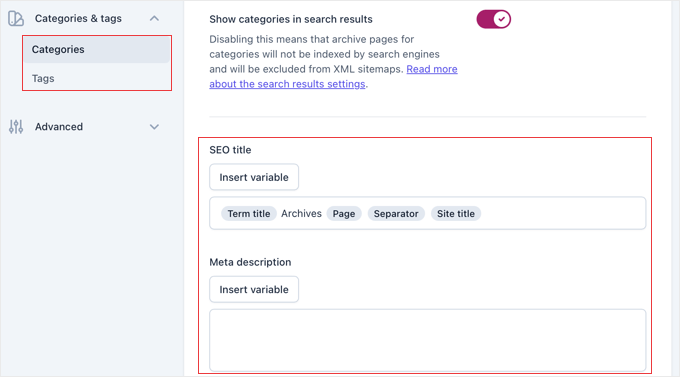Select the Separator variable chip
Image resolution: width=680 pixels, height=377 pixels.
tap(396, 213)
